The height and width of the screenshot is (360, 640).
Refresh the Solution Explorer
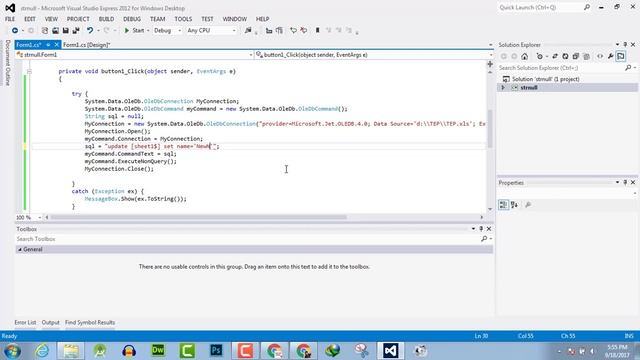(x=565, y=56)
